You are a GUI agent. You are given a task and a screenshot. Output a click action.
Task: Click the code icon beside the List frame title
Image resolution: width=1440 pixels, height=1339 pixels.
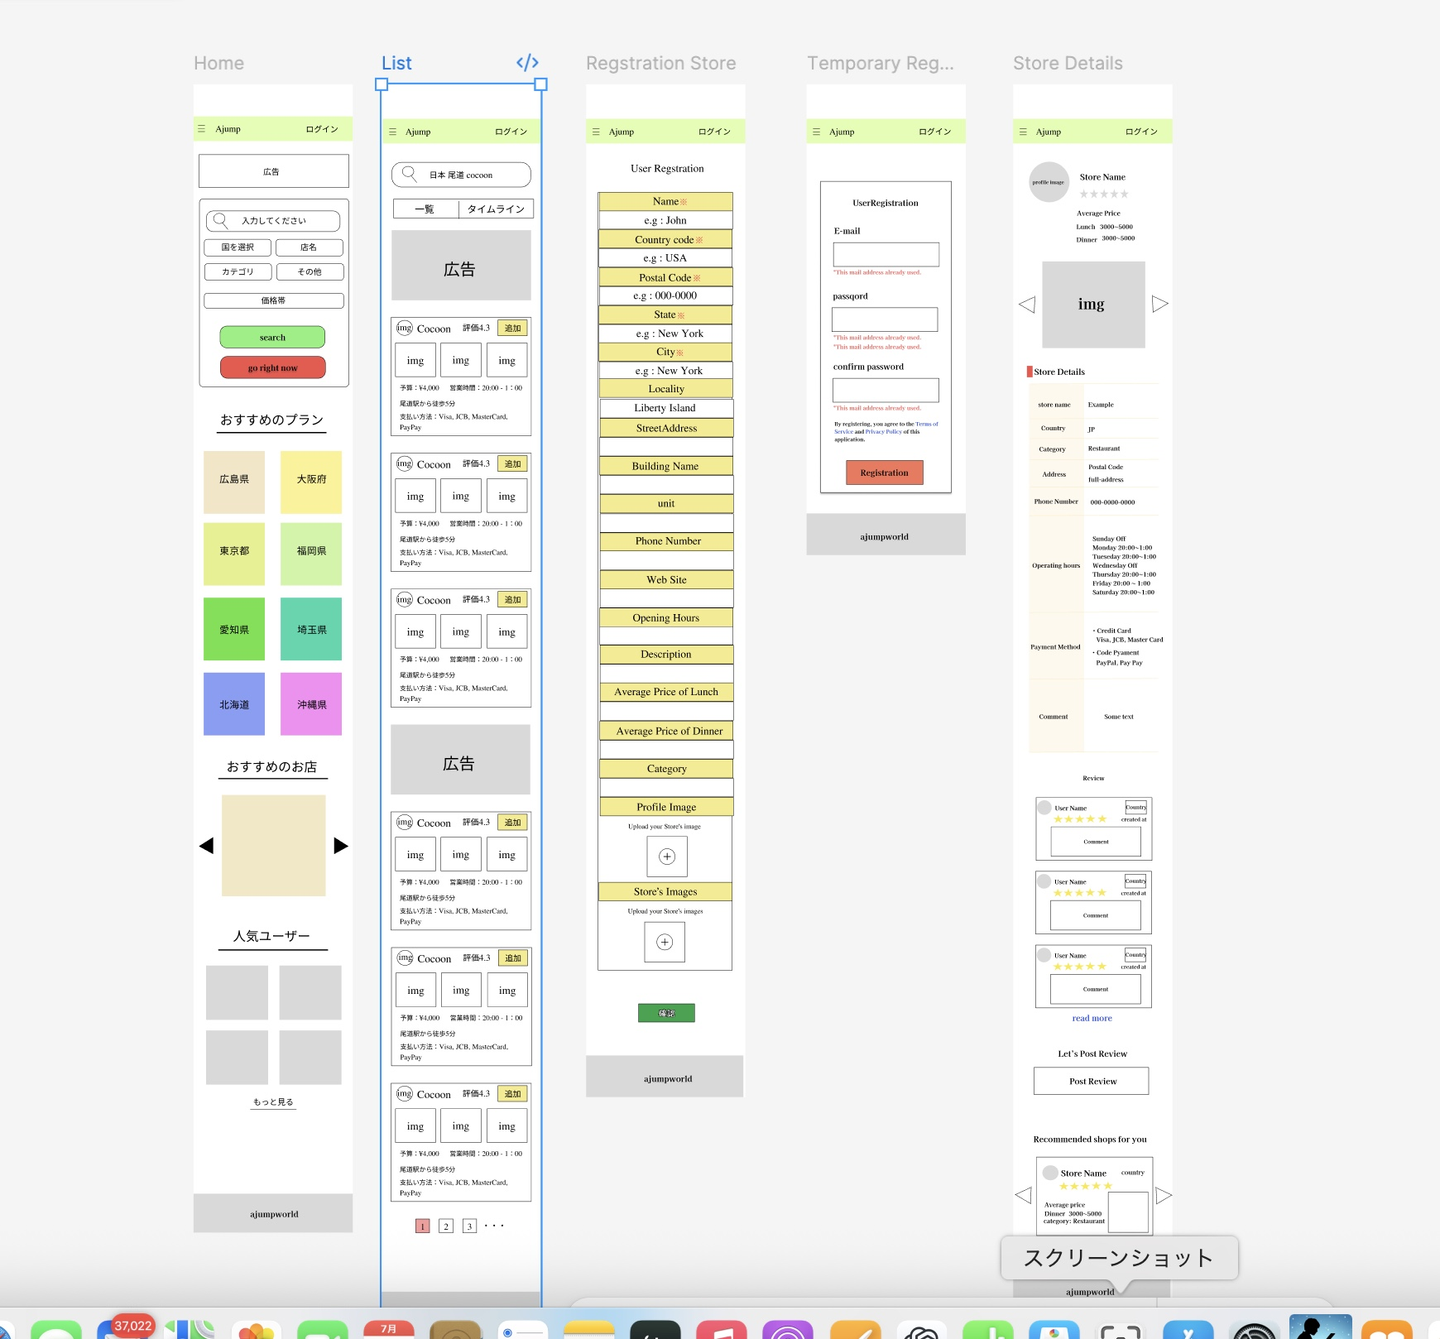527,63
